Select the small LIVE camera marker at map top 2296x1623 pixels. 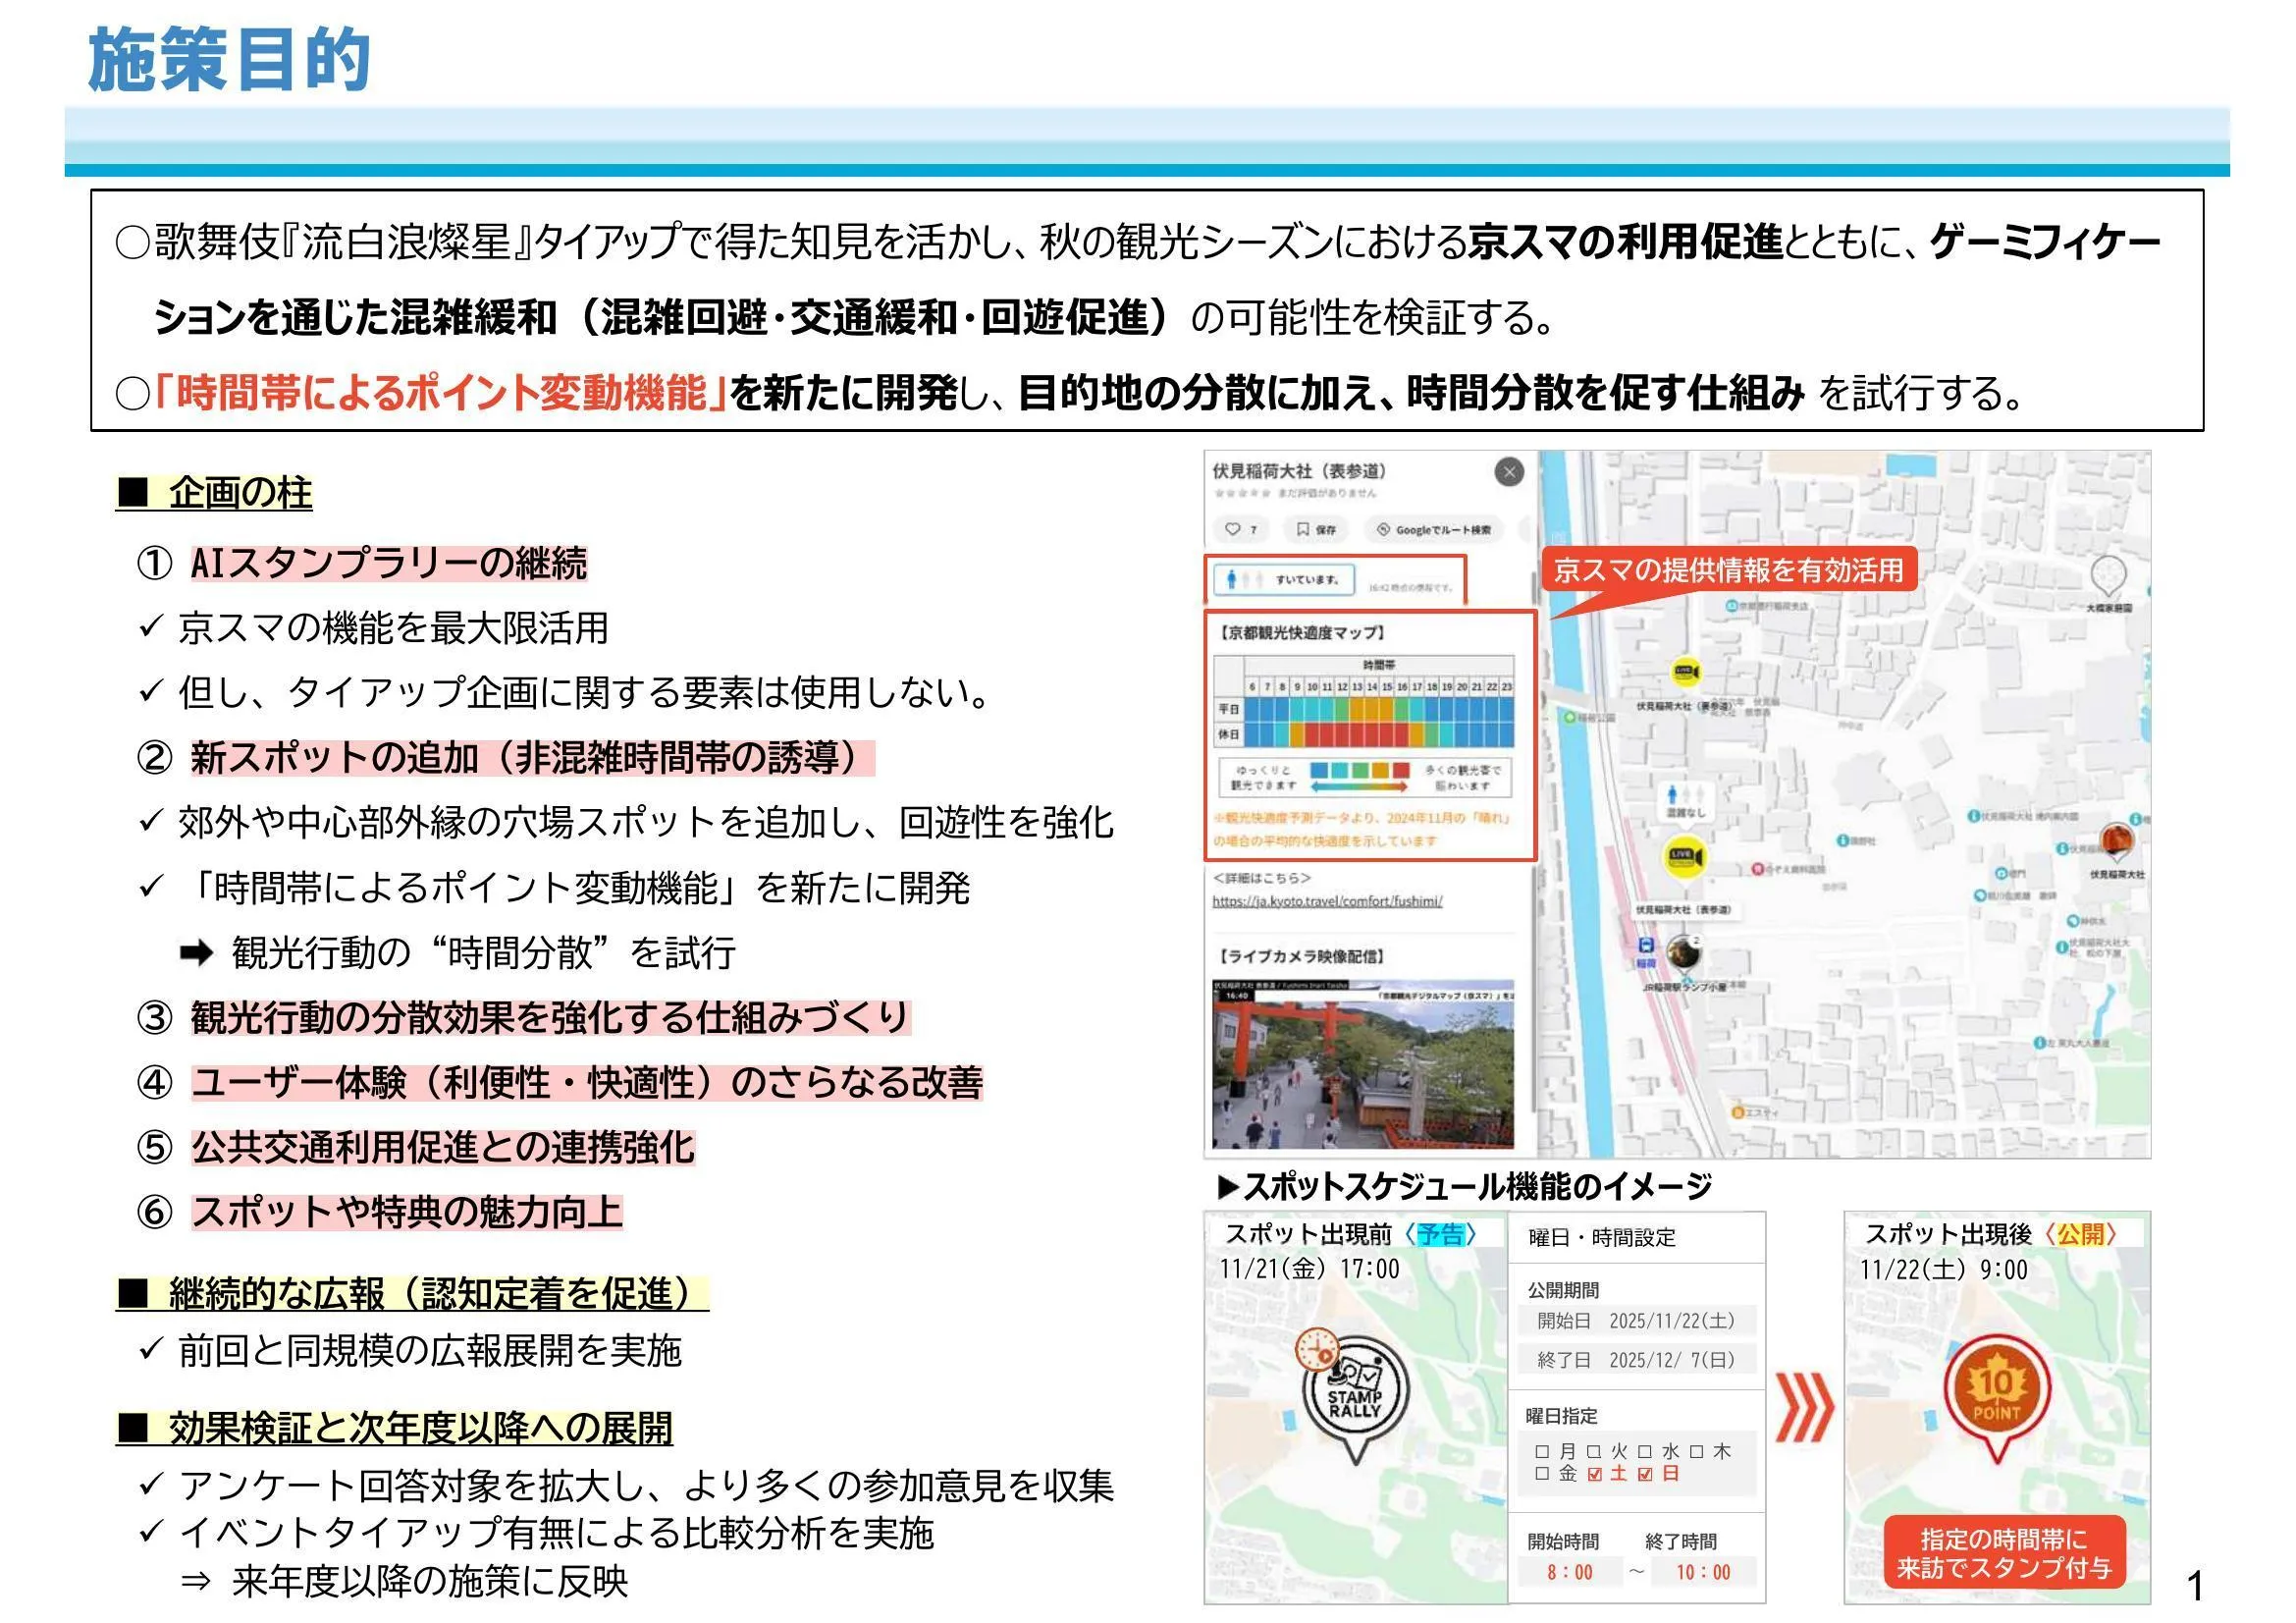pos(1686,671)
